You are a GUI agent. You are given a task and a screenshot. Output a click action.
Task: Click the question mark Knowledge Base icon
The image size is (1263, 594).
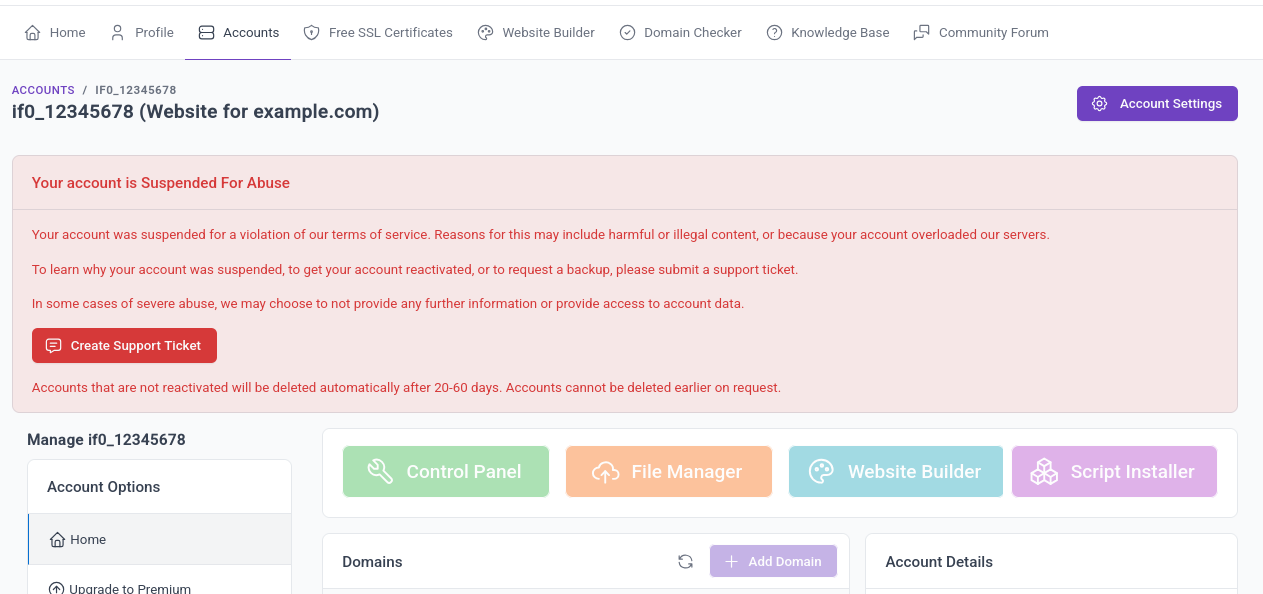tap(774, 33)
